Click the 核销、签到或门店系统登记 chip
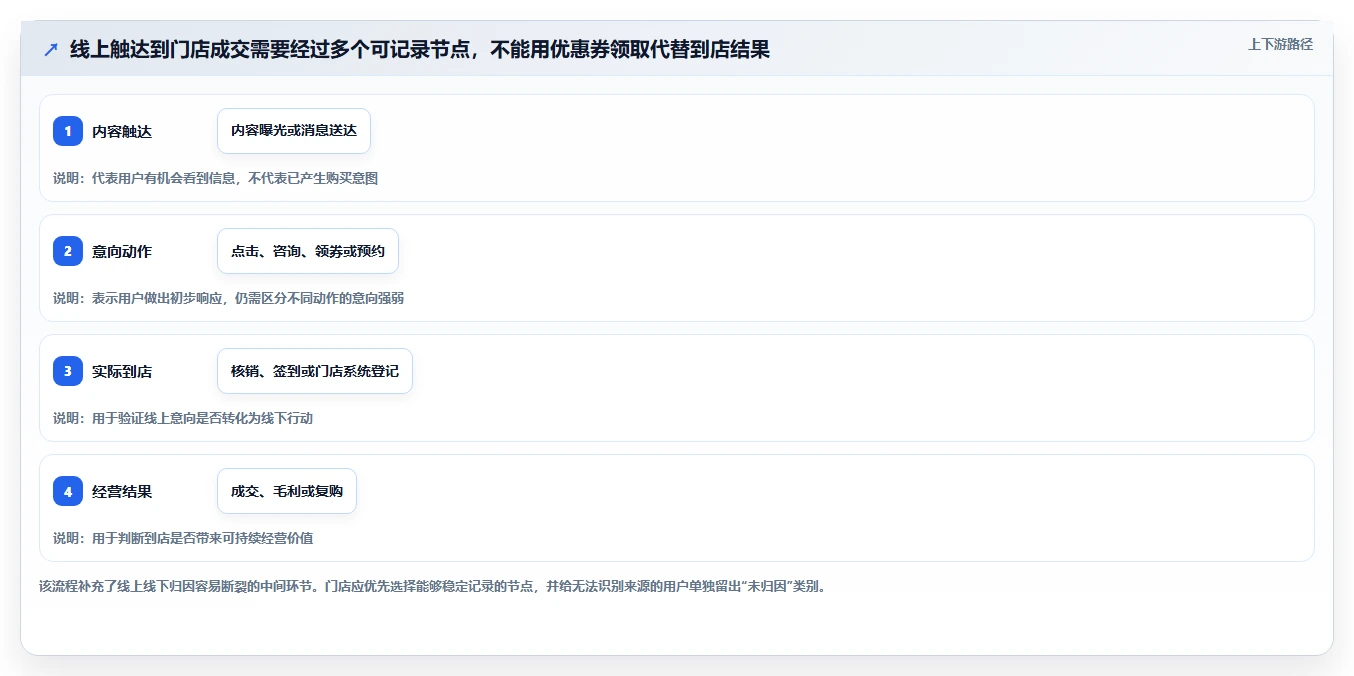This screenshot has width=1354, height=676. pyautogui.click(x=315, y=371)
